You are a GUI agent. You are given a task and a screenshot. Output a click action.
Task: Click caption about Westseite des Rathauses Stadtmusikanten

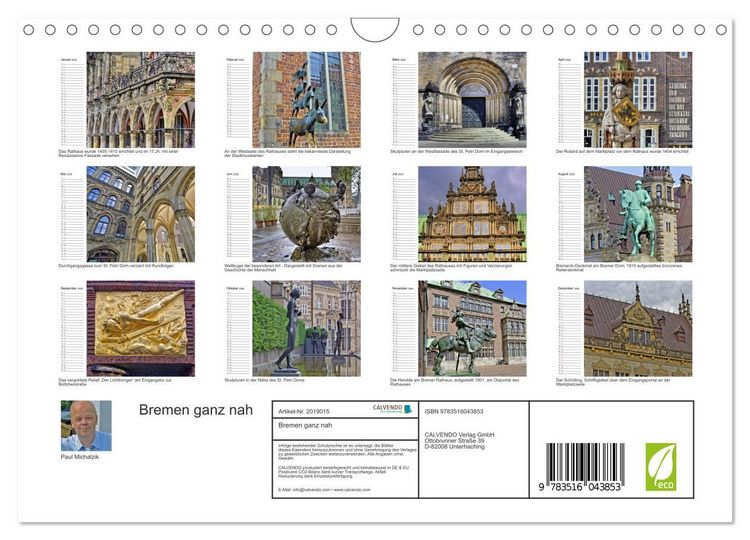click(287, 153)
